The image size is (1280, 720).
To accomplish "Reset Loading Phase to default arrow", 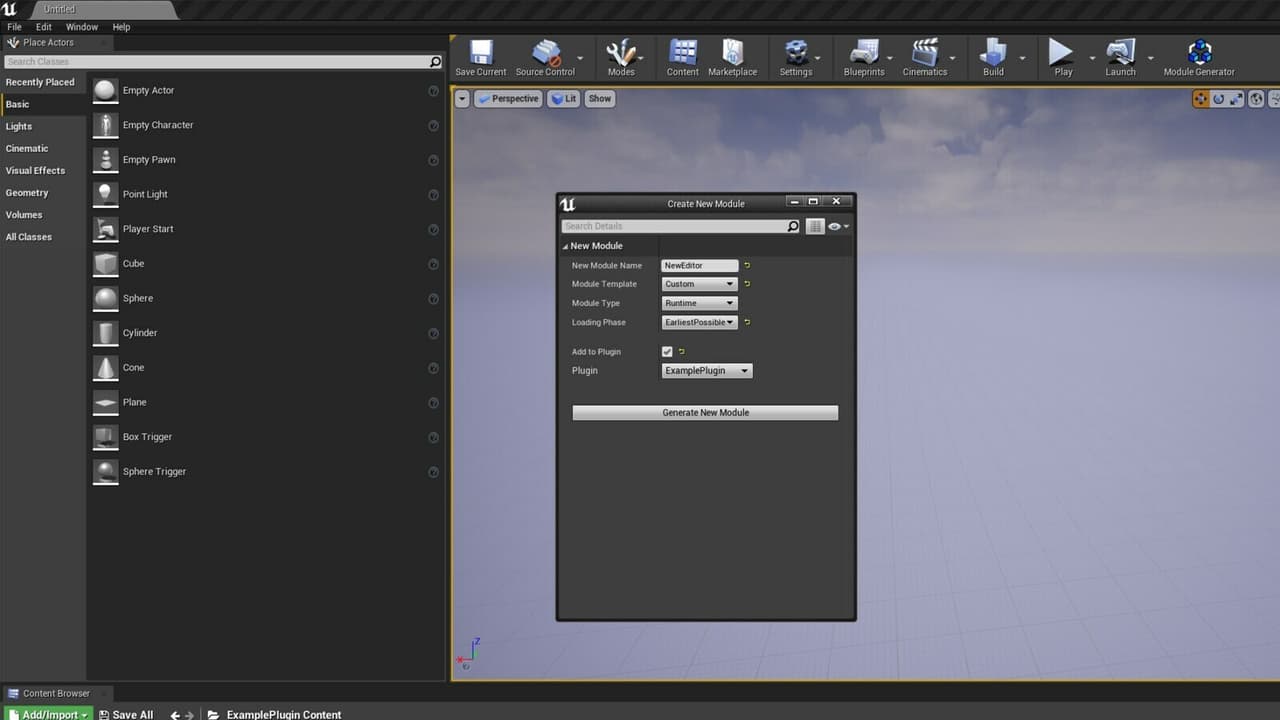I will click(x=747, y=323).
